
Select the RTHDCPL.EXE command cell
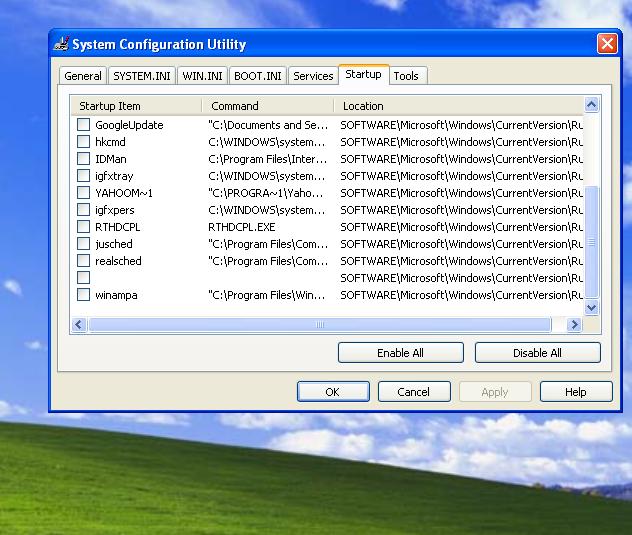click(242, 227)
